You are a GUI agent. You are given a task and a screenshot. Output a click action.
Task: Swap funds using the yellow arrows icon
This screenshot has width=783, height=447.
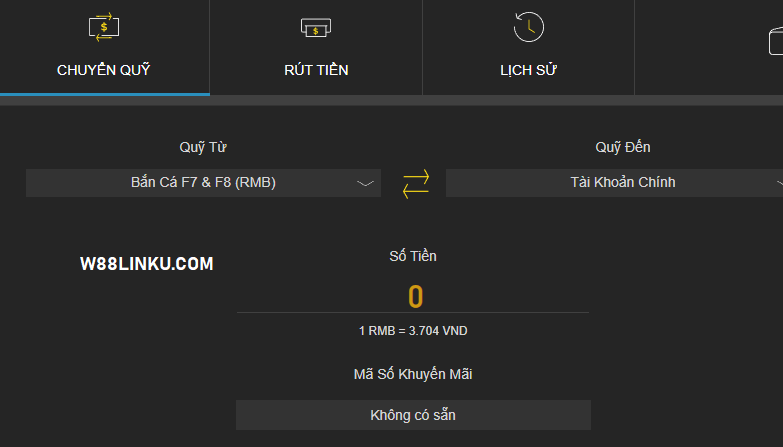[416, 183]
